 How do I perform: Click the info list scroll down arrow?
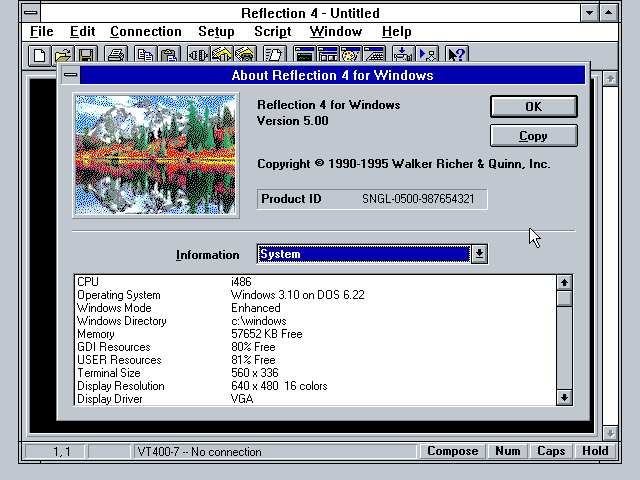click(564, 397)
